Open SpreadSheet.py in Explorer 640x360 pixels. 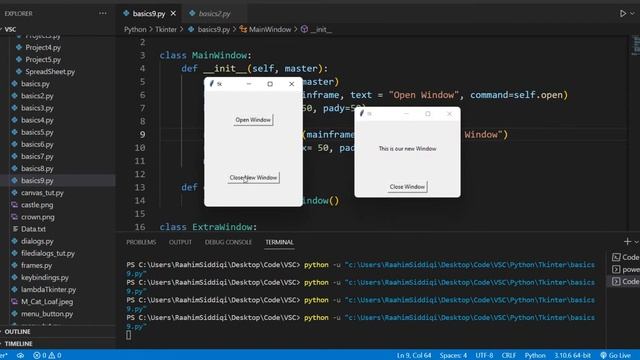pyautogui.click(x=50, y=72)
